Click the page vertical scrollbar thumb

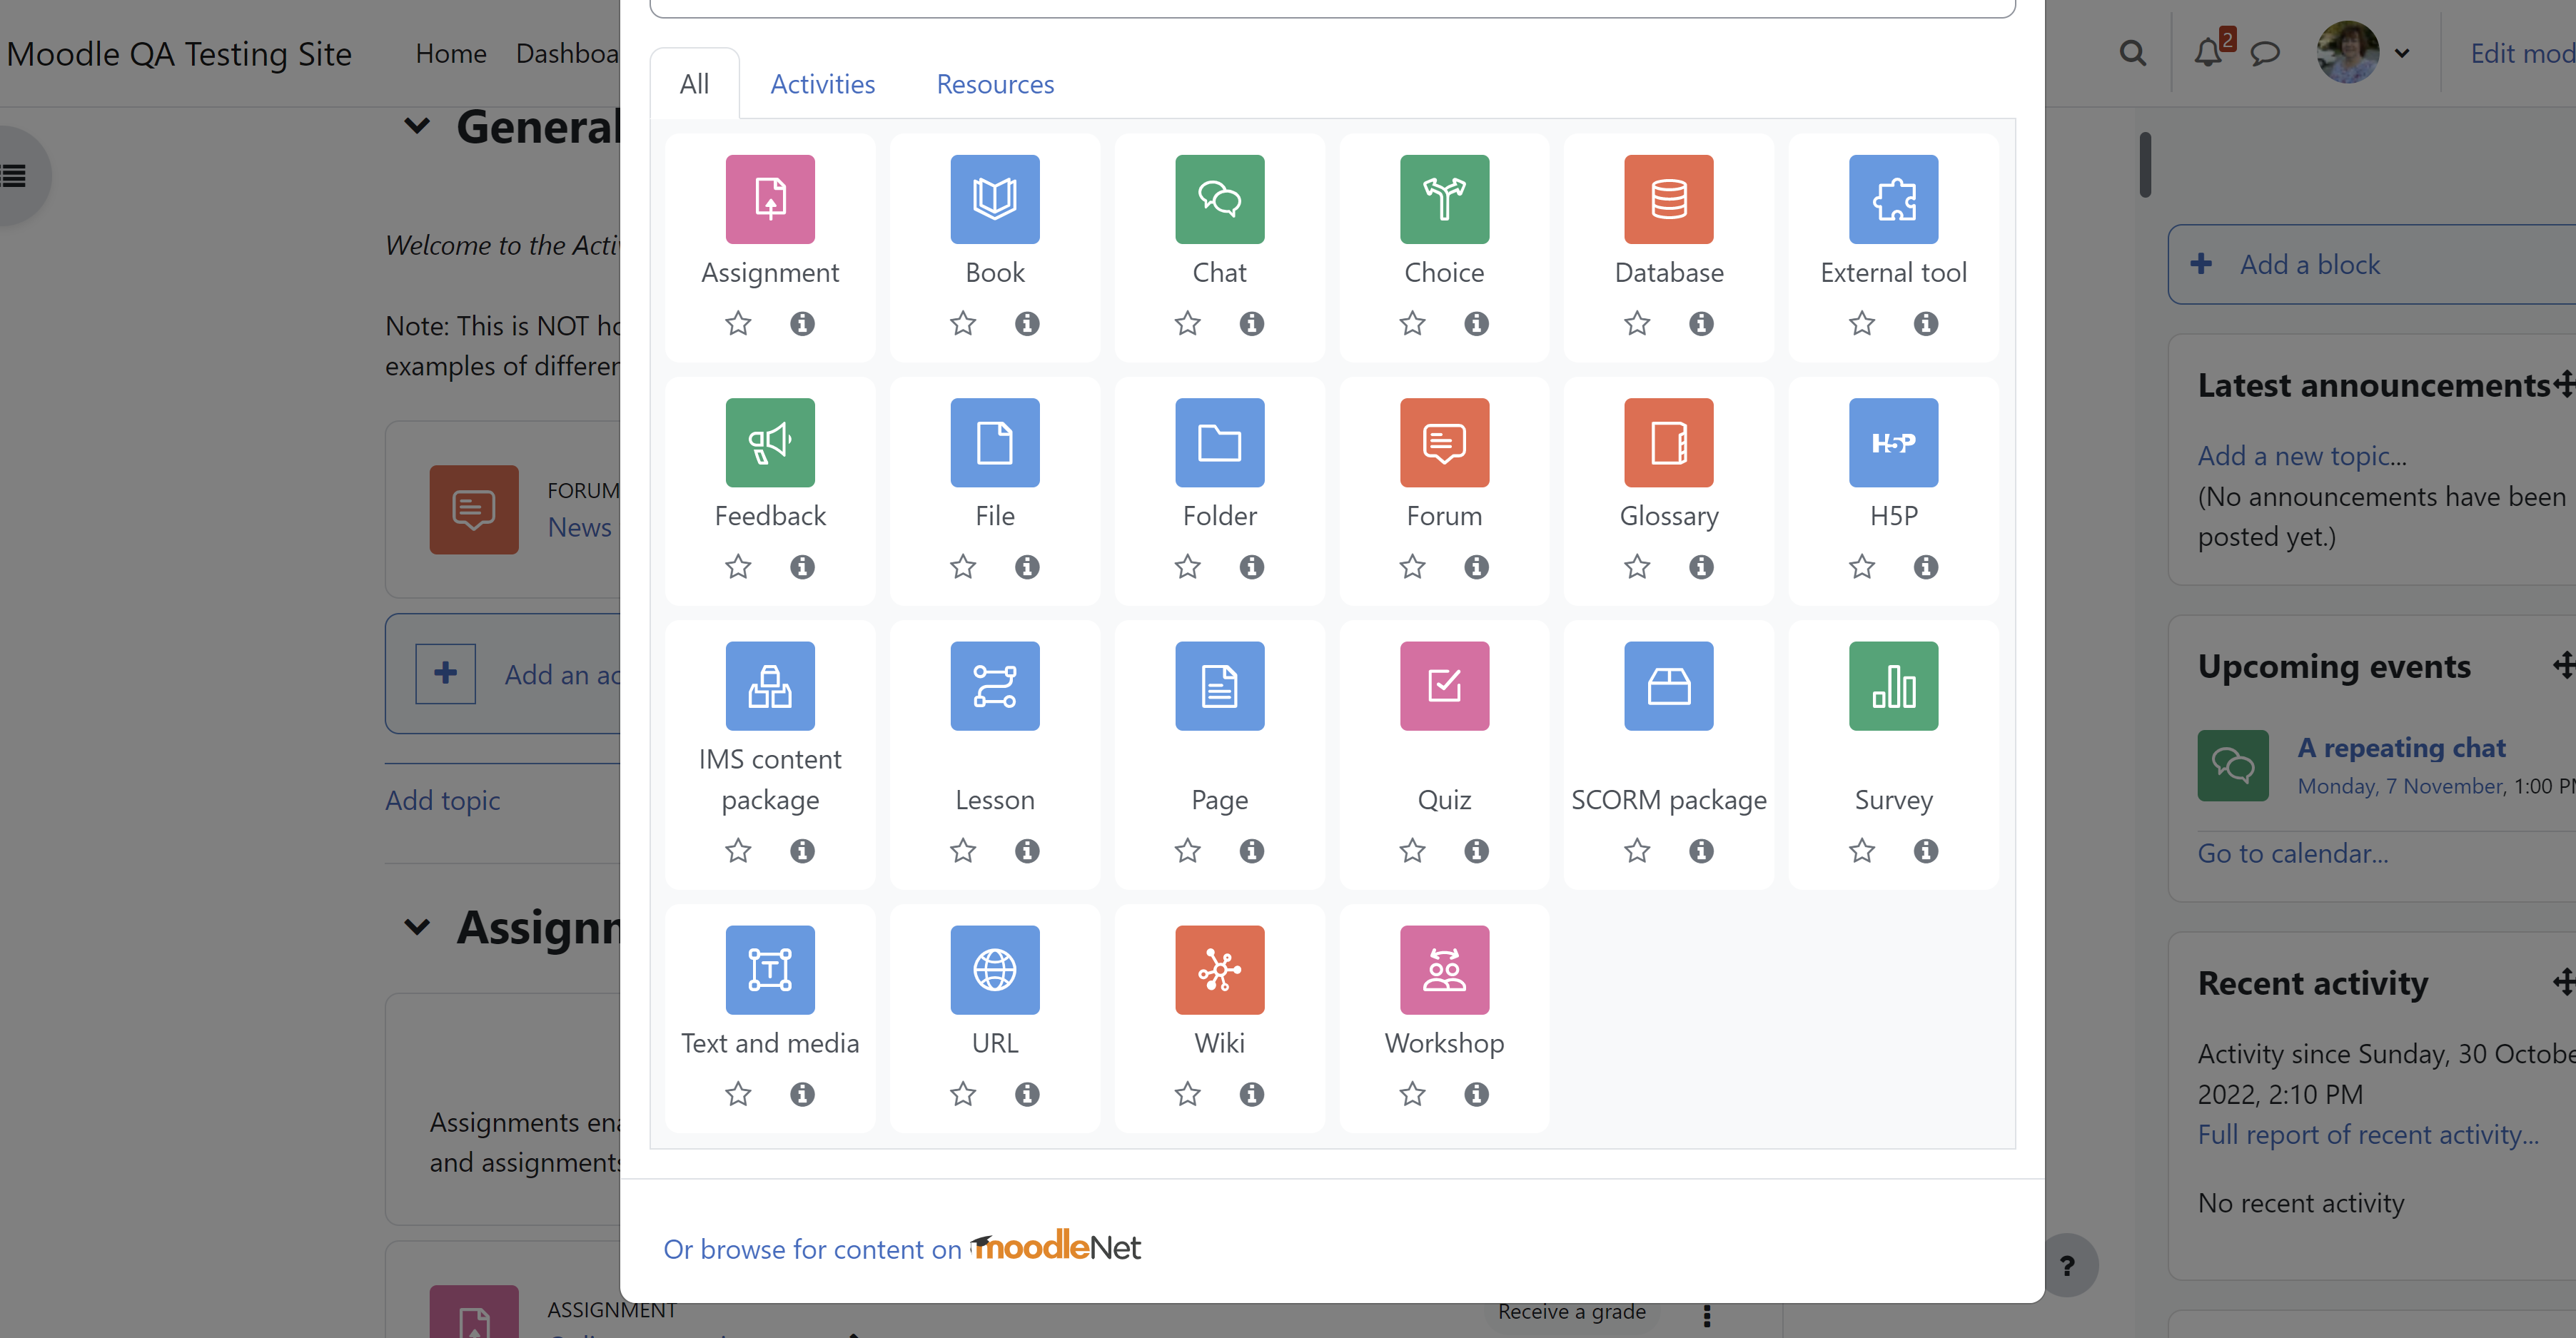[x=2145, y=165]
